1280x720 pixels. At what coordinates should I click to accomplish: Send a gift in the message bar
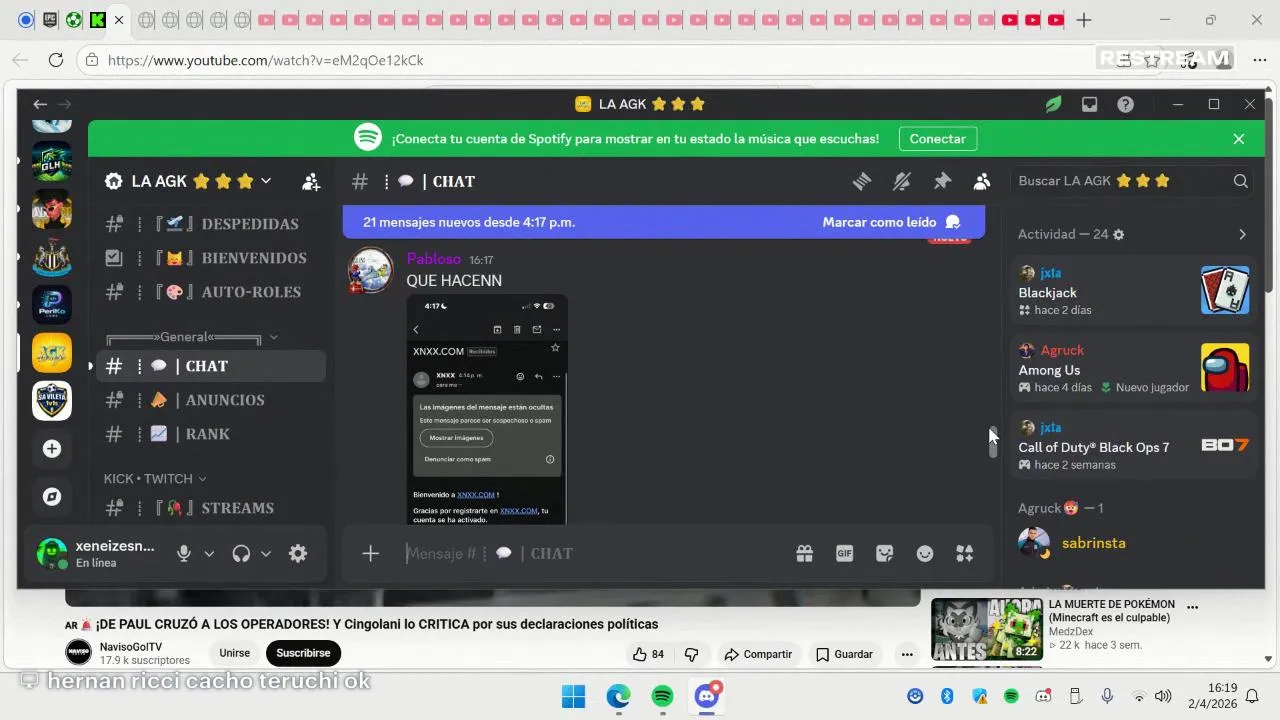pyautogui.click(x=804, y=553)
